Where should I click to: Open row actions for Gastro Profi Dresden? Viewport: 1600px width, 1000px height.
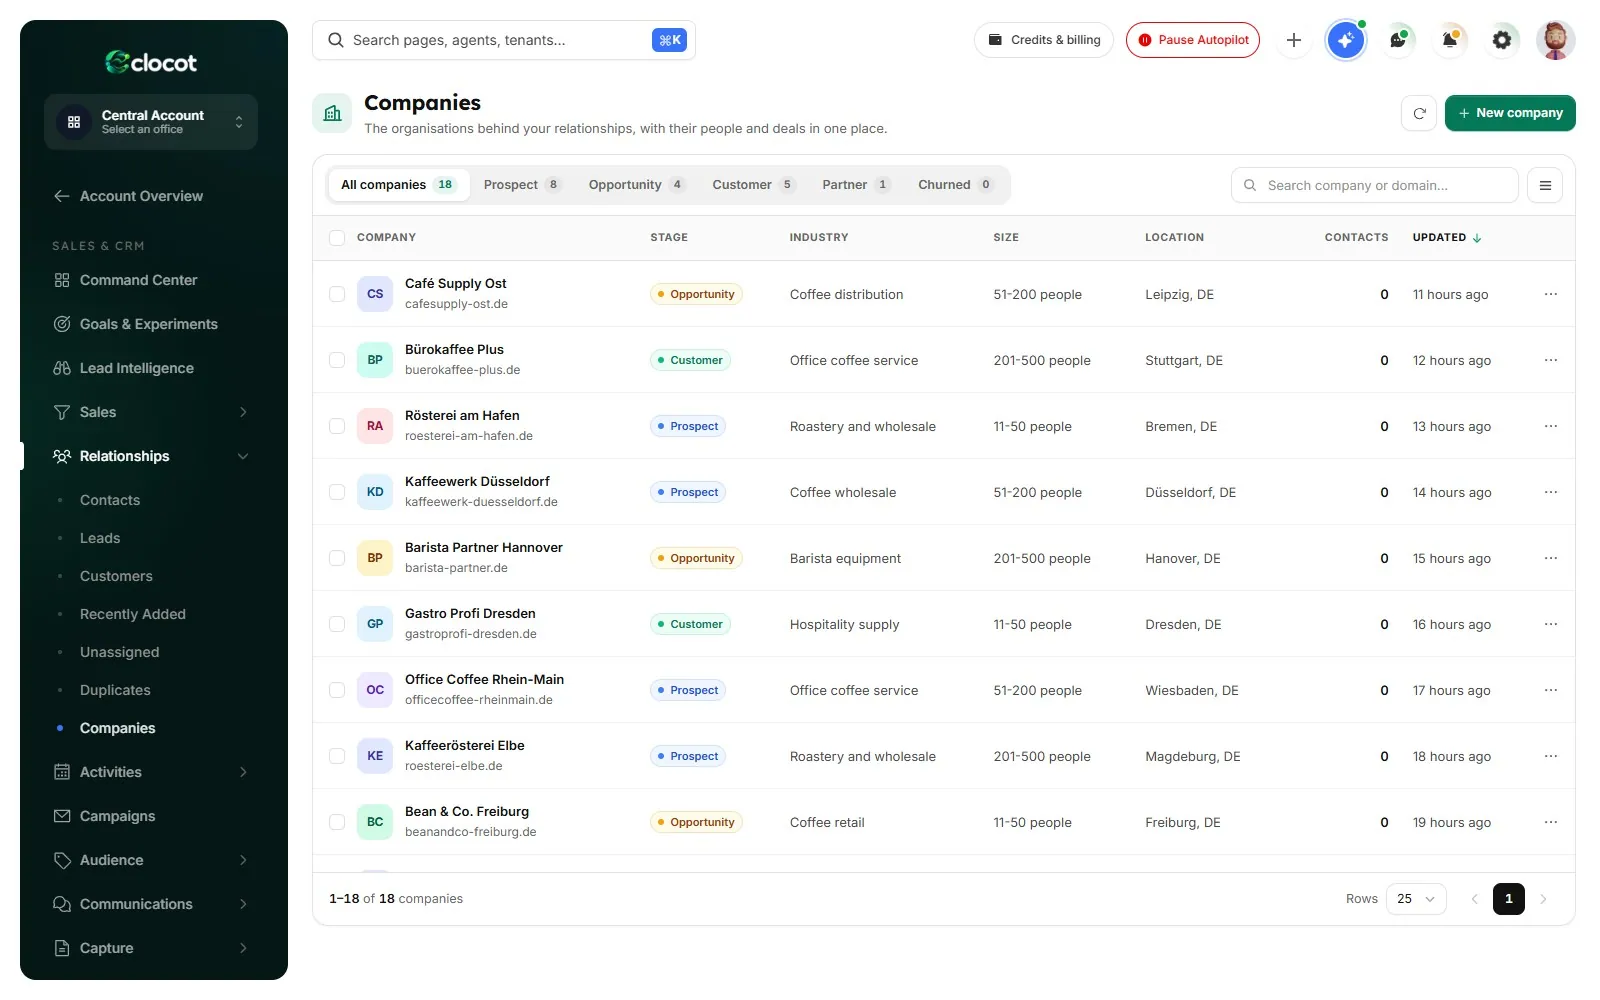[x=1551, y=624]
